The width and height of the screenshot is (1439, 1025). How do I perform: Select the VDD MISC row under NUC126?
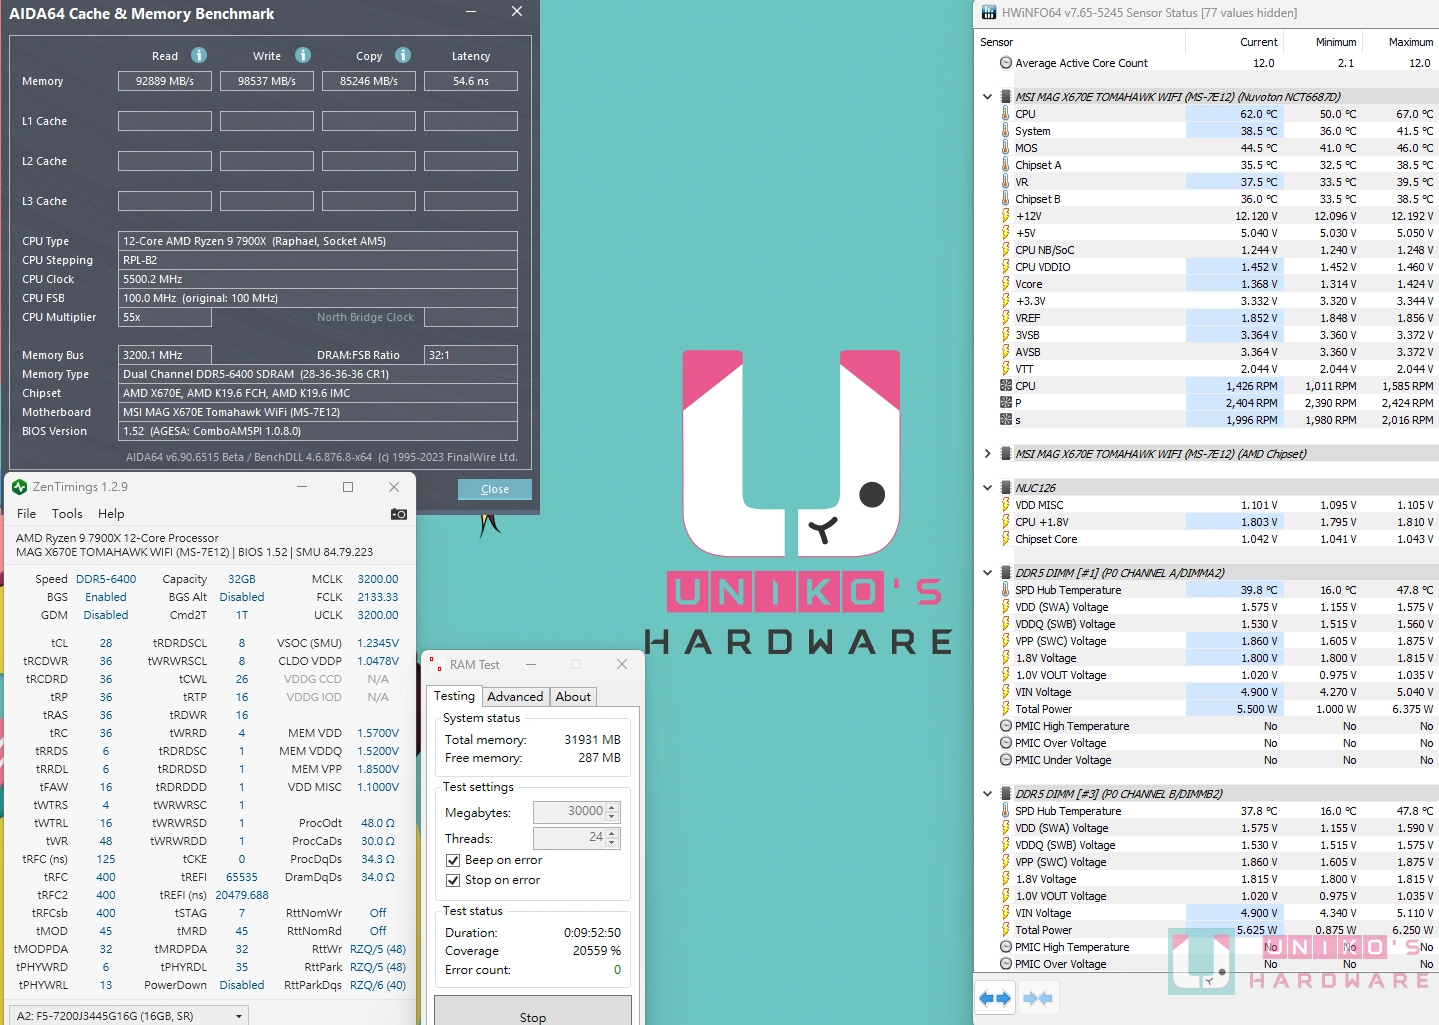point(1206,505)
